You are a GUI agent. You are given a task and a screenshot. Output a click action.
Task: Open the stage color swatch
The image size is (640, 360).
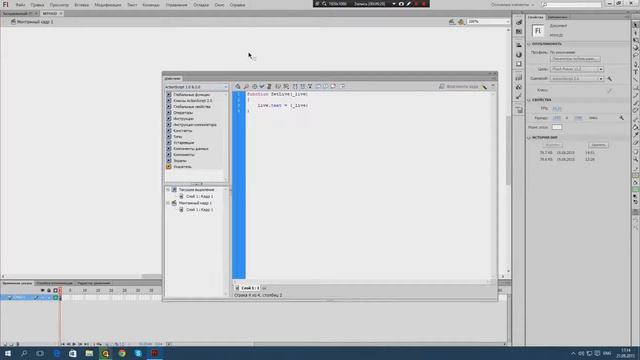(557, 127)
